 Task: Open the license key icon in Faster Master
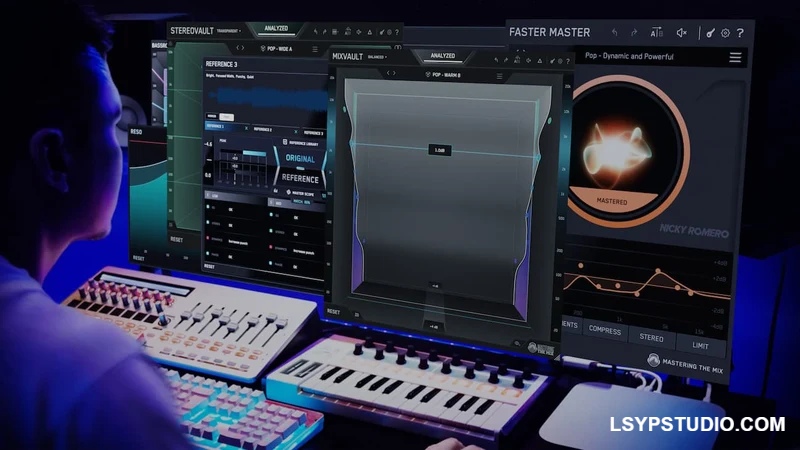click(710, 33)
